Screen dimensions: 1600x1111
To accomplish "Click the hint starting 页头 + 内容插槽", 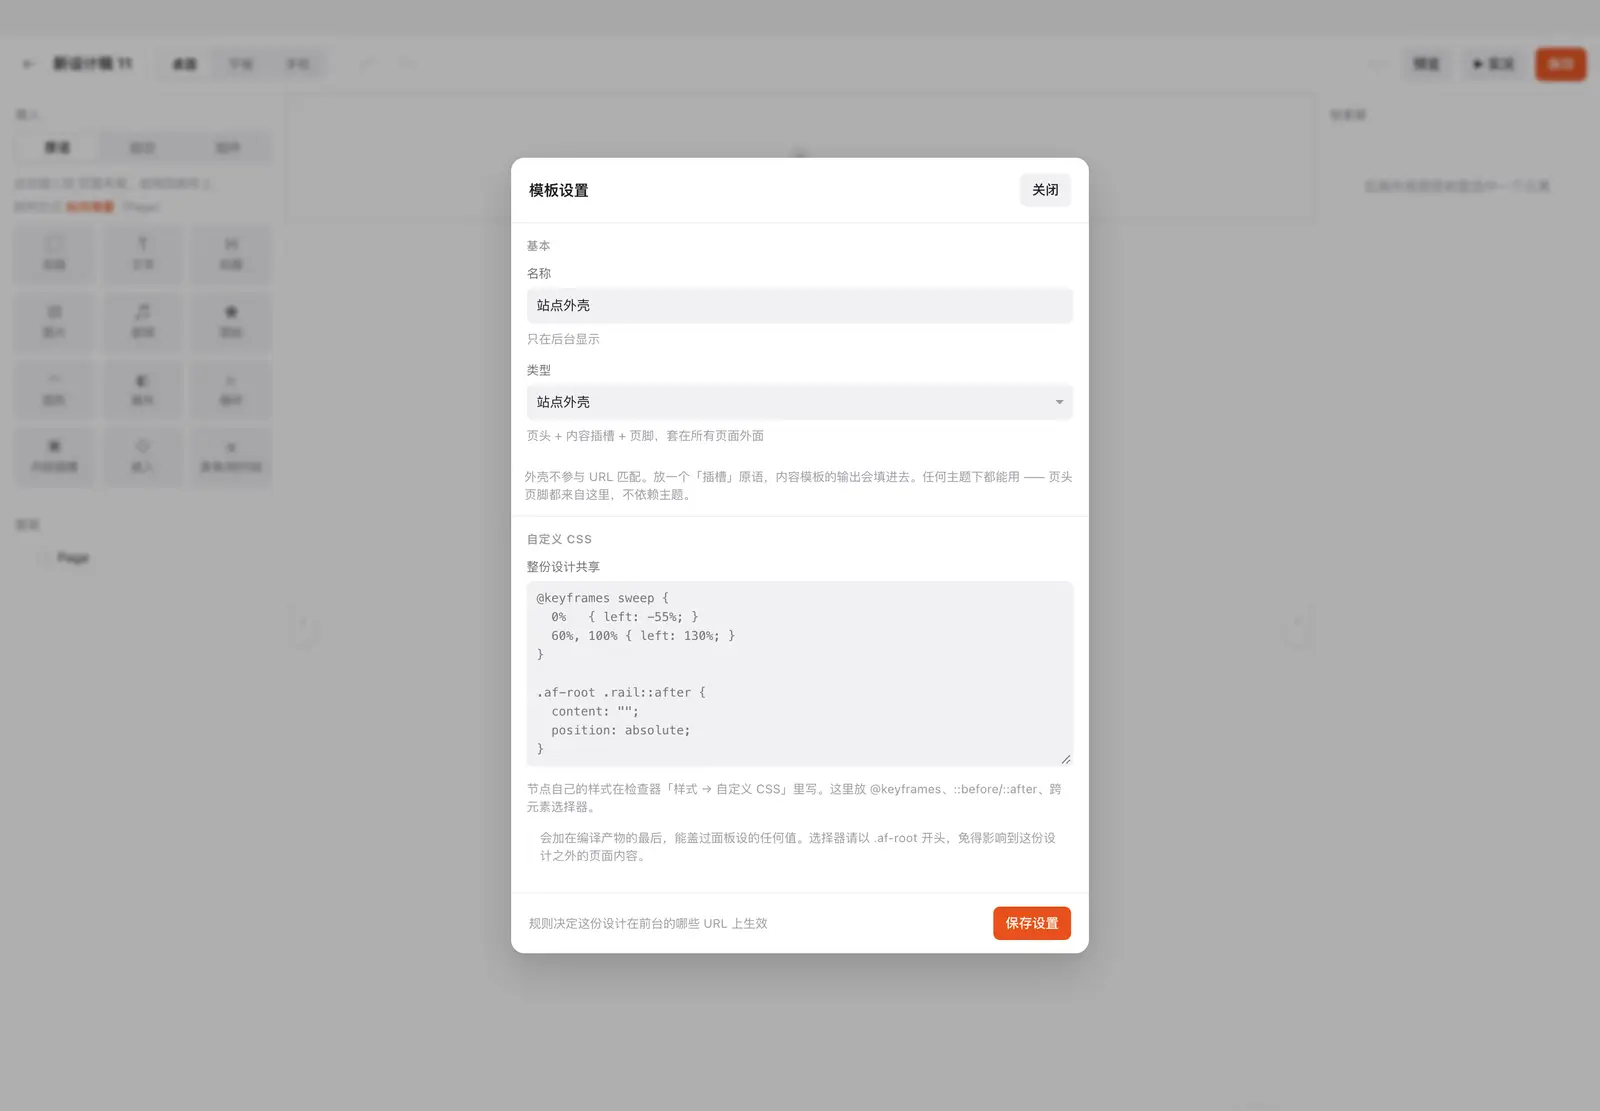I will pos(645,436).
